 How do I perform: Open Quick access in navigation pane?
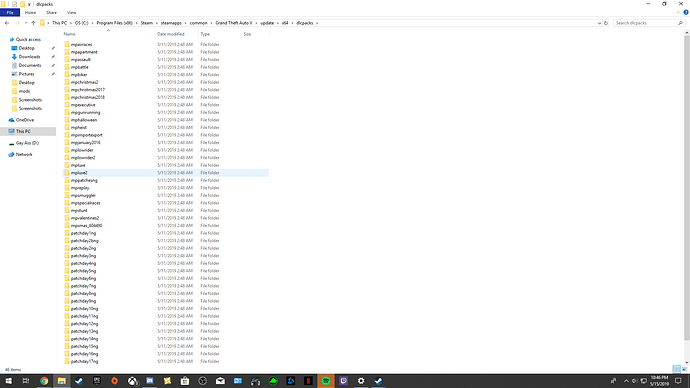[x=28, y=40]
